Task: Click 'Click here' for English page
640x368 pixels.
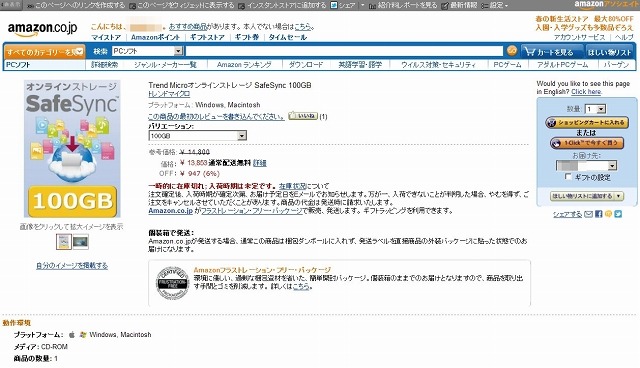Action: tap(586, 92)
